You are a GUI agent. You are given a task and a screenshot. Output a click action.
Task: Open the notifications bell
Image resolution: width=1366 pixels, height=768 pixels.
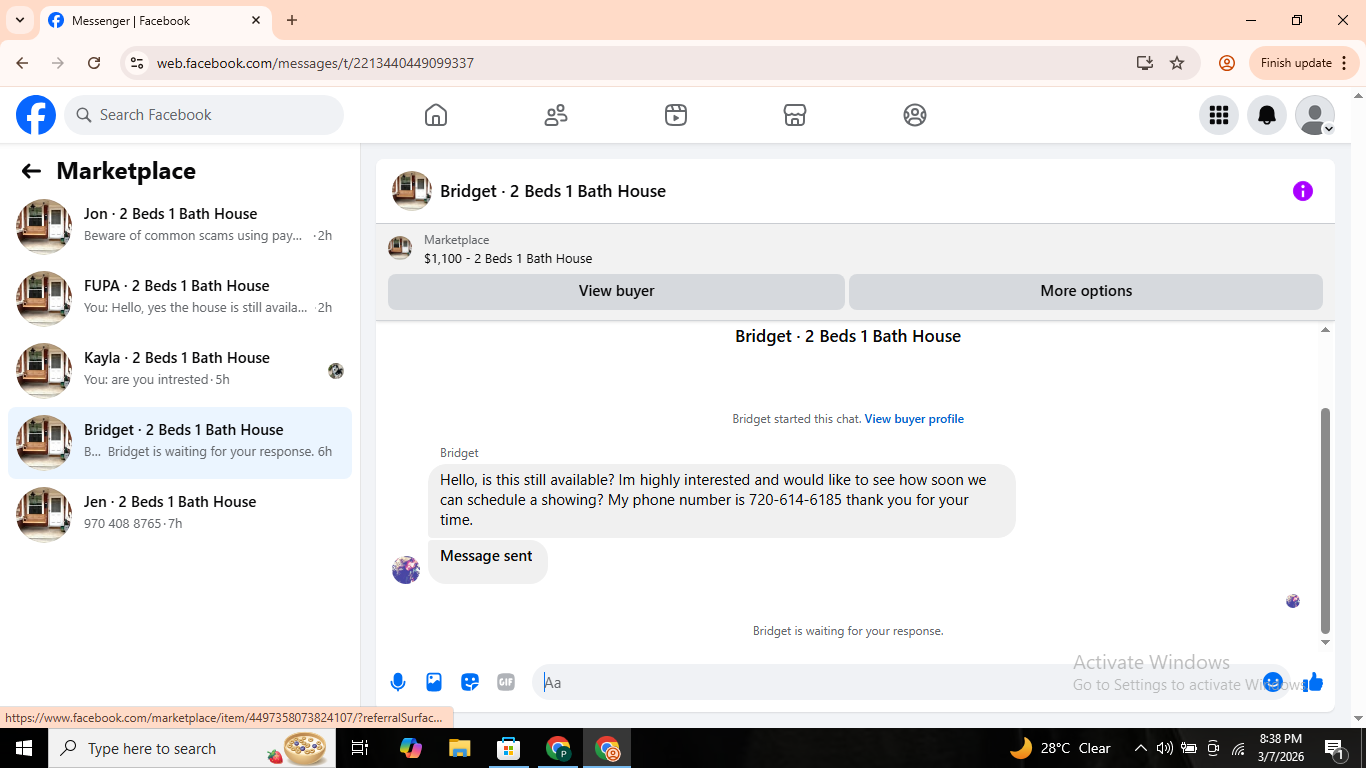1267,115
